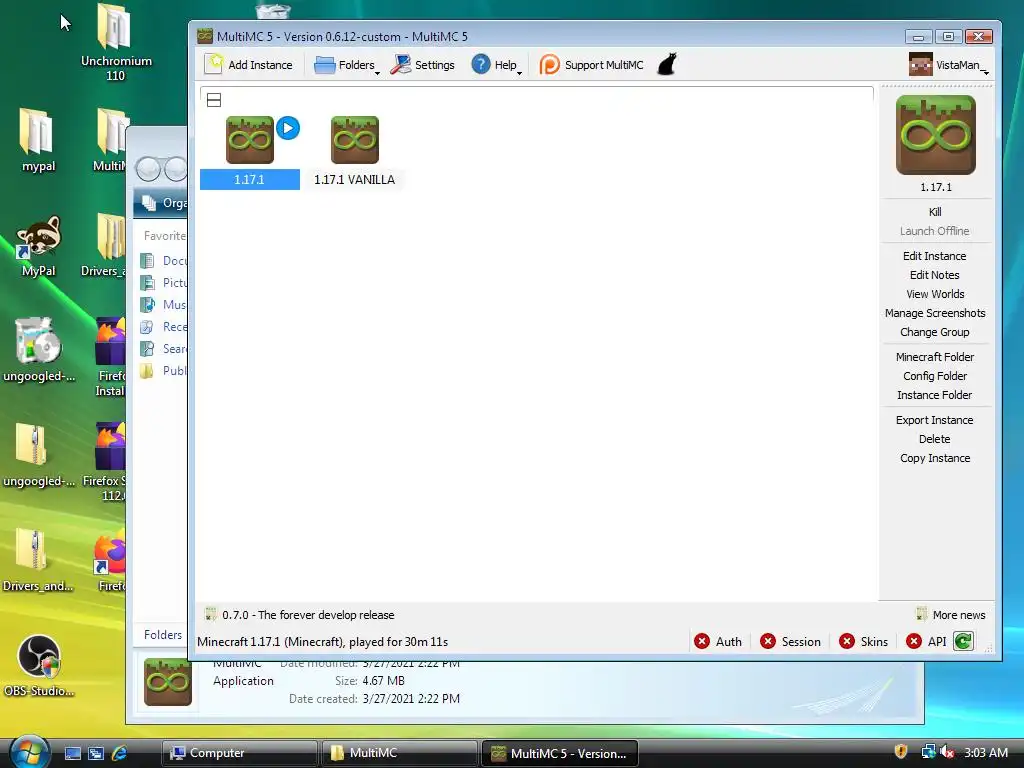Click the 'played for 30m 11s' status text
Image resolution: width=1024 pixels, height=768 pixels.
tap(398, 642)
